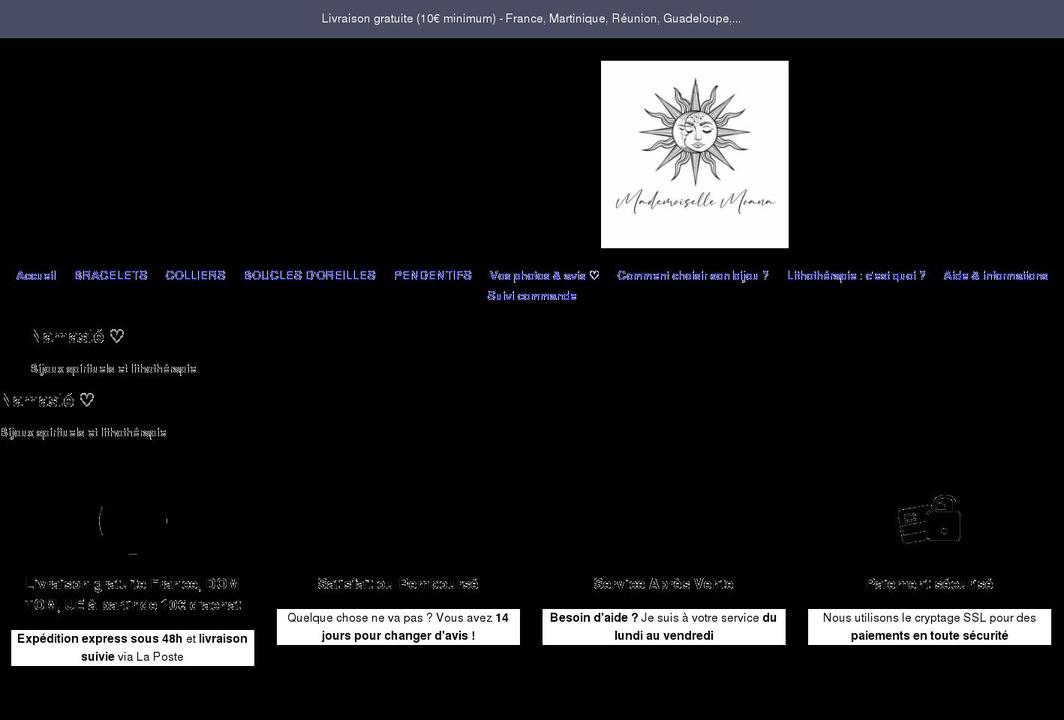Click Paiement sécurisé heading
This screenshot has width=1064, height=720.
coord(930,584)
